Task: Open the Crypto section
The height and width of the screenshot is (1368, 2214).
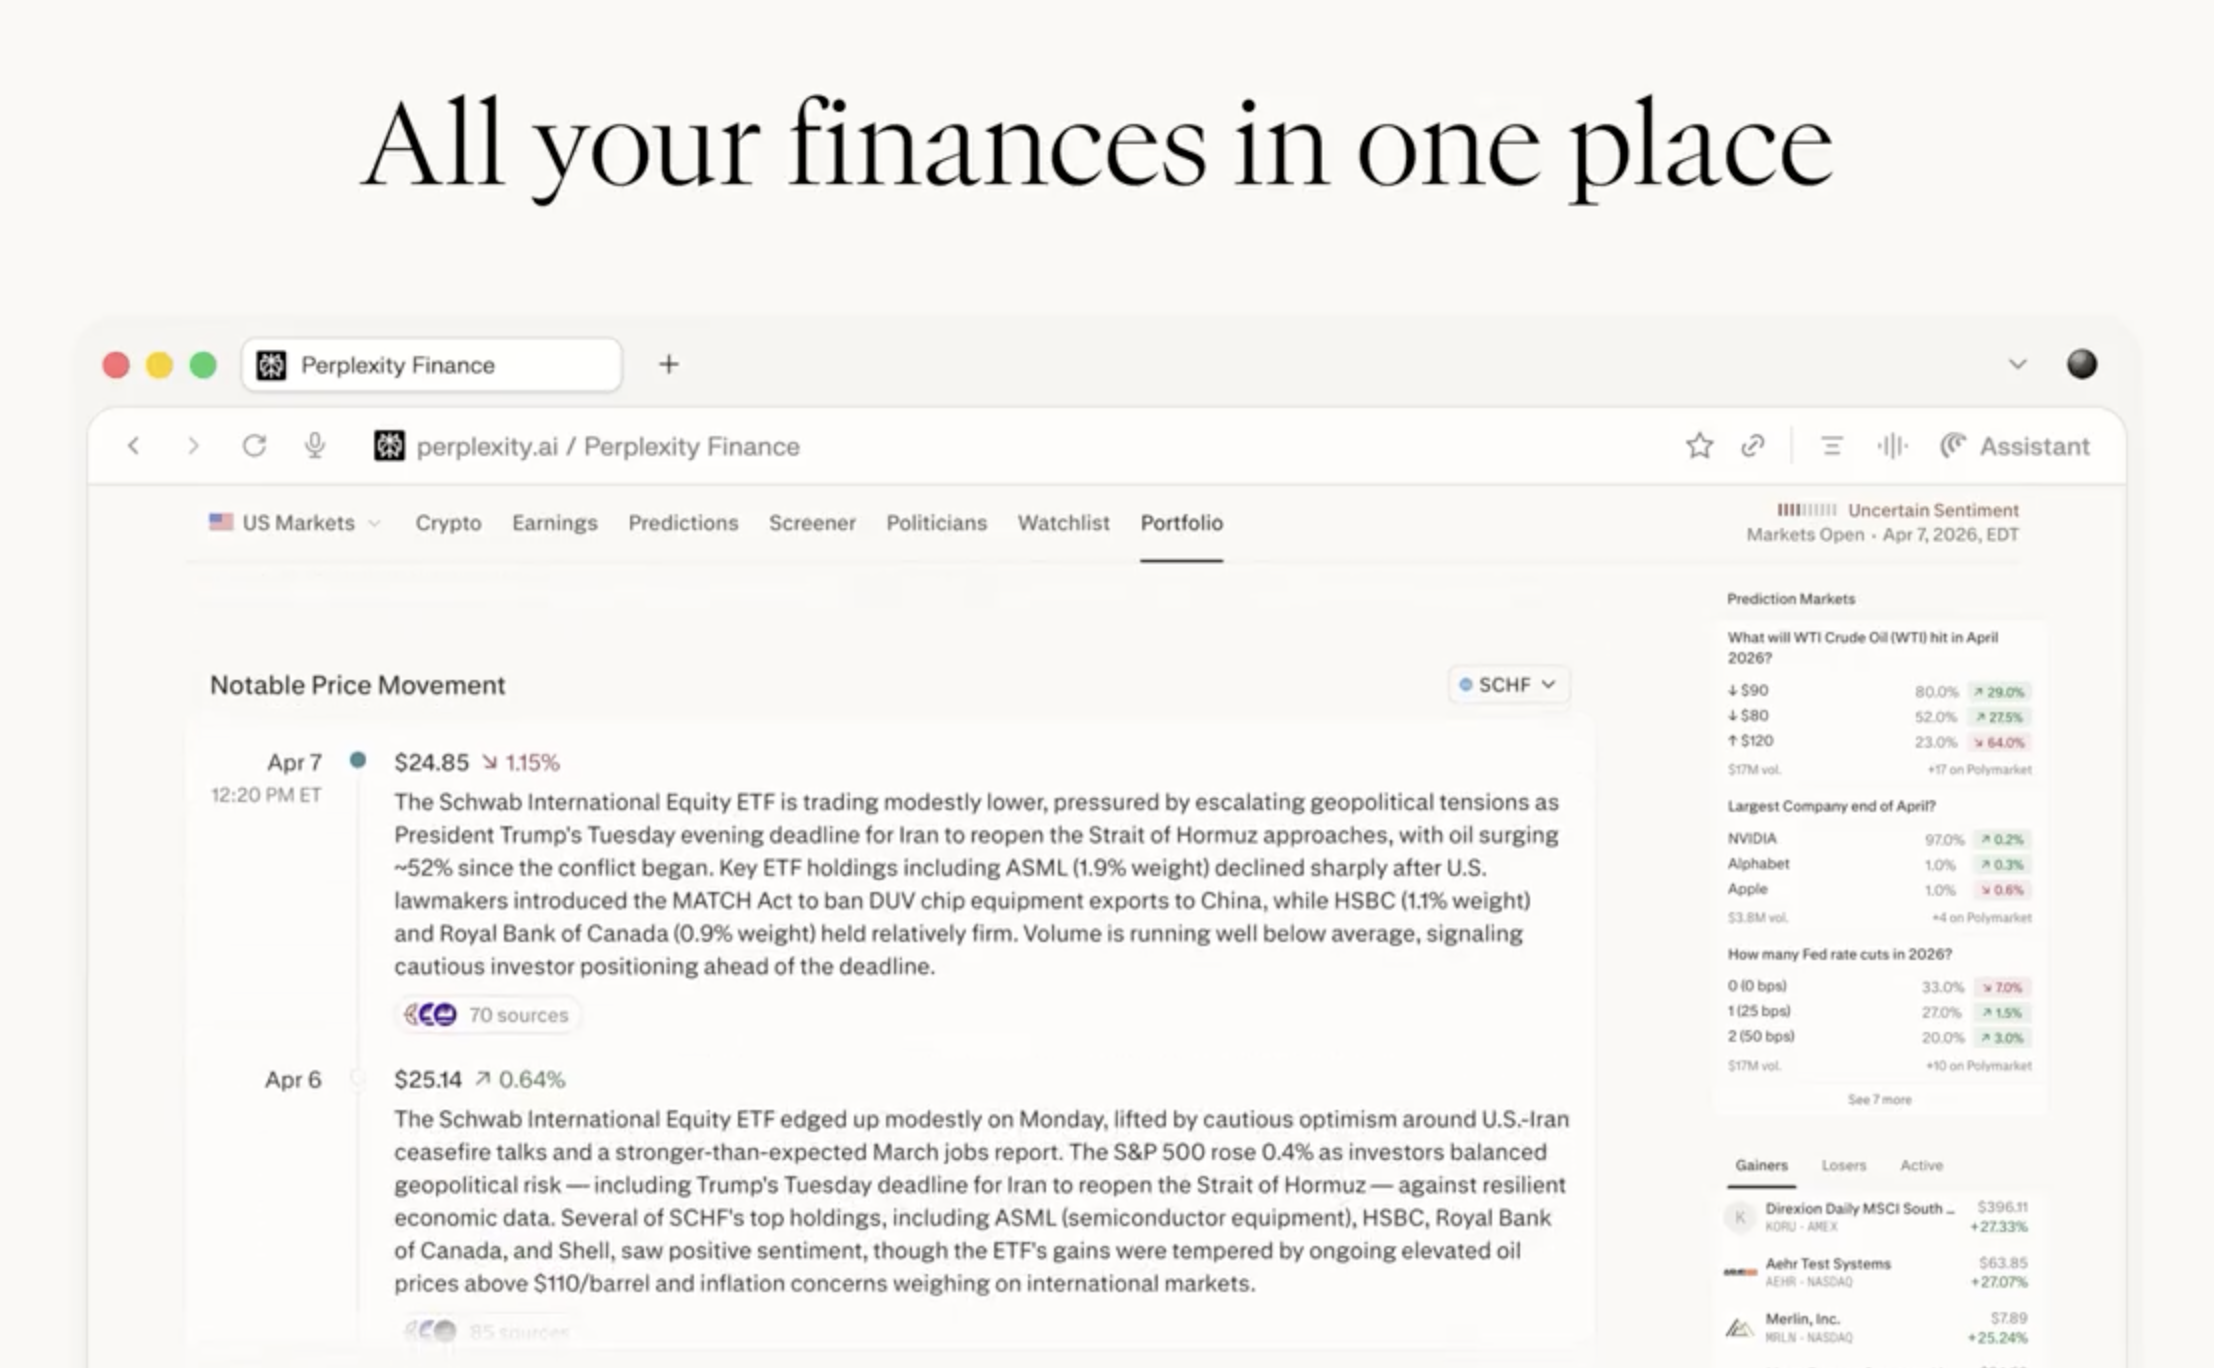Action: click(448, 522)
